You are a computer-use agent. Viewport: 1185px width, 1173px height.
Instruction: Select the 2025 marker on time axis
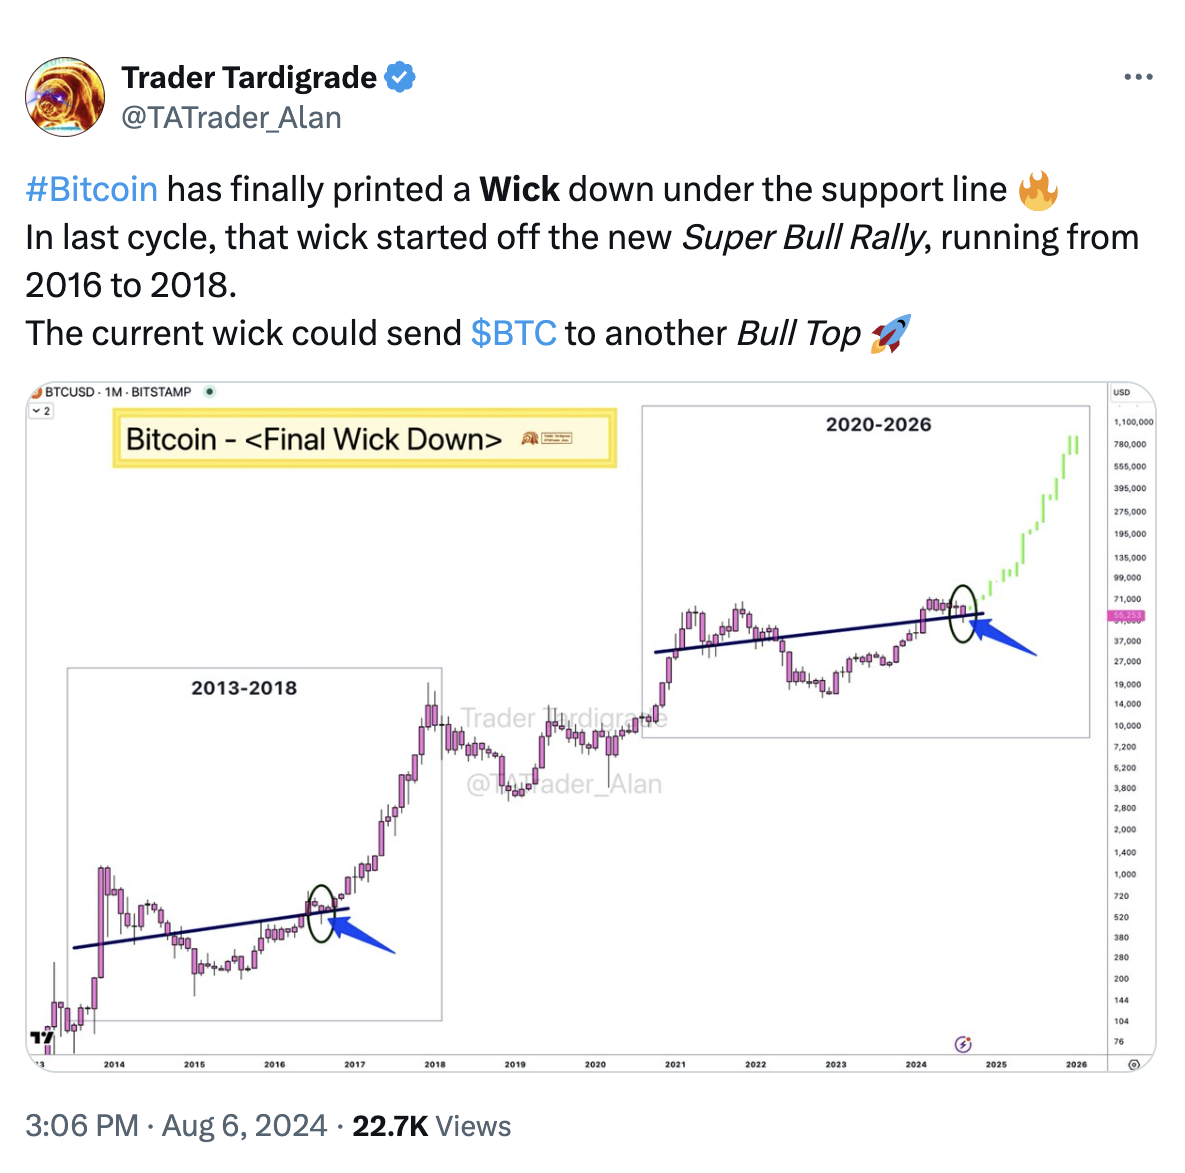coord(996,1064)
